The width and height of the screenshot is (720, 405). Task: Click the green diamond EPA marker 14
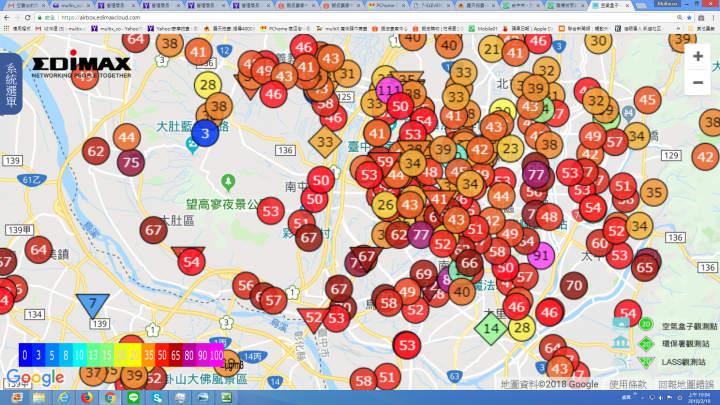[x=490, y=328]
